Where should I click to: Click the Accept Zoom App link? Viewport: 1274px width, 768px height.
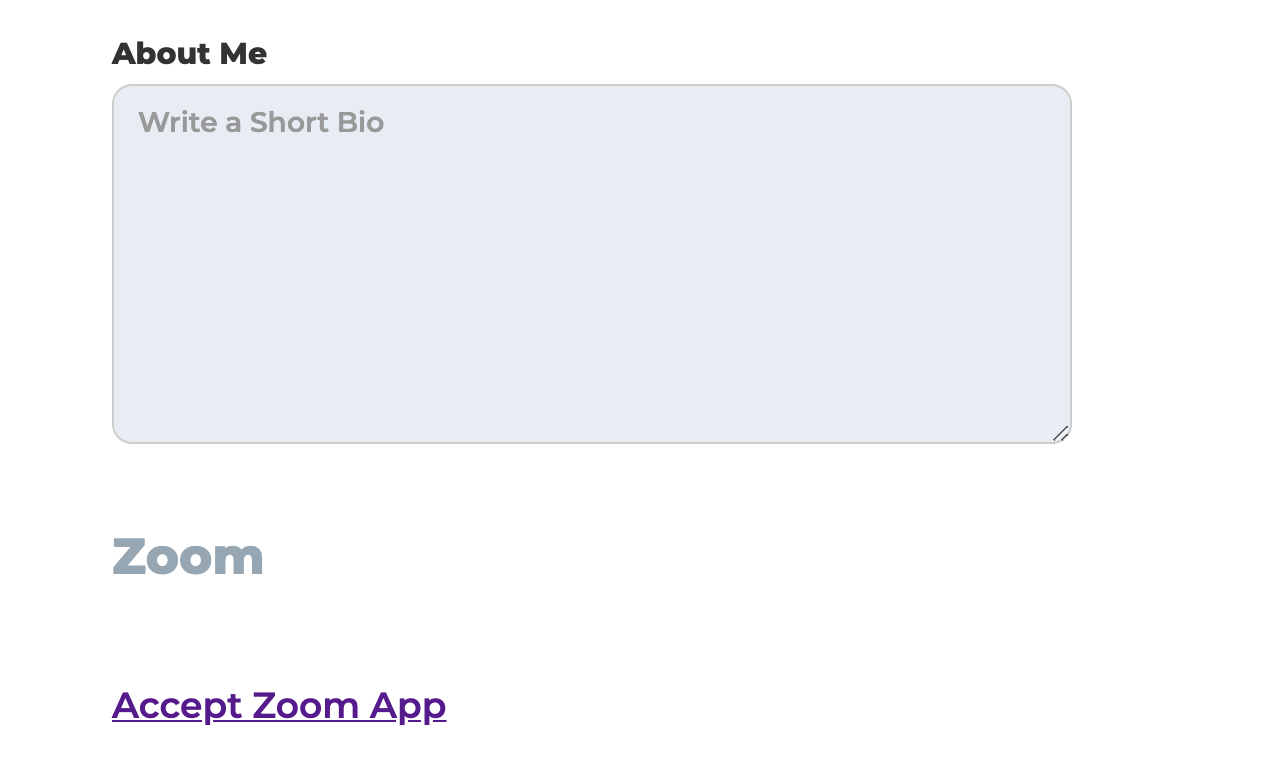[x=279, y=705]
